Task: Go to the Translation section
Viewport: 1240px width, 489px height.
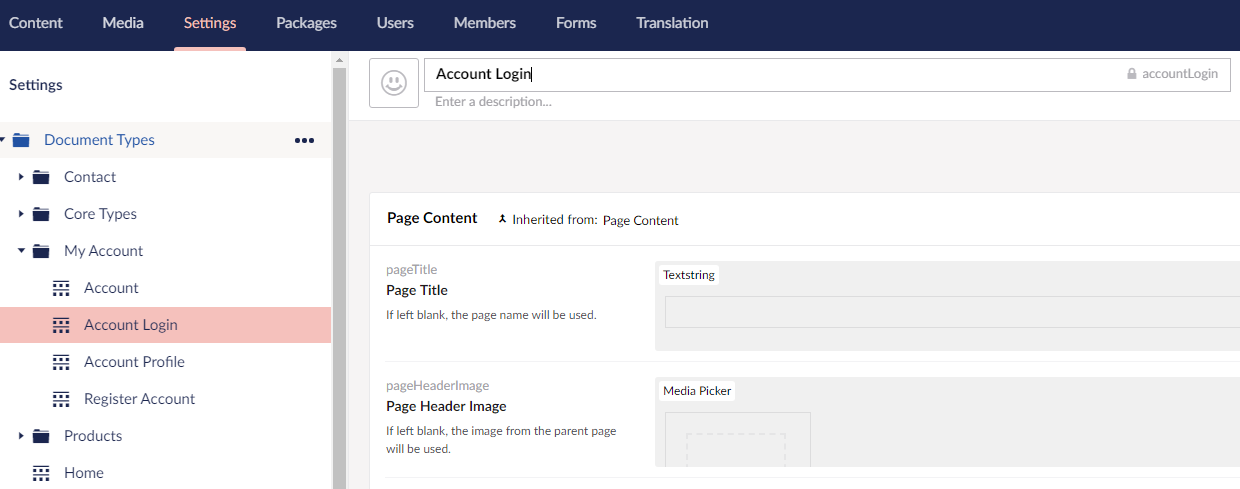Action: [x=672, y=23]
